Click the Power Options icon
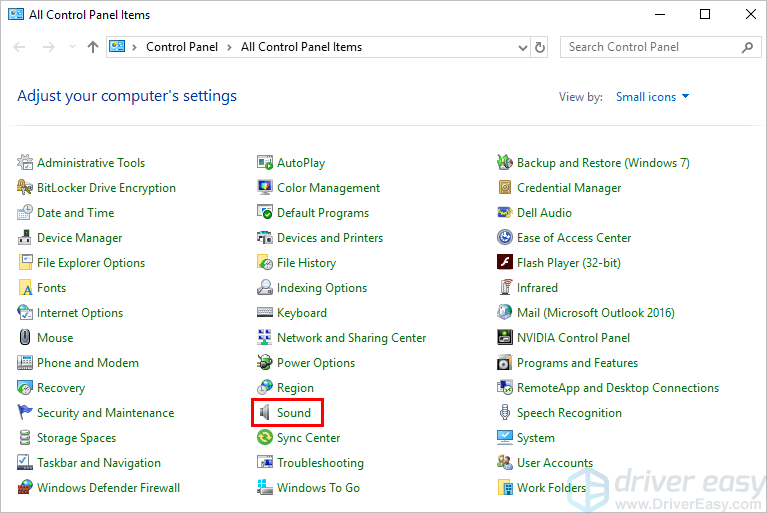Viewport: 767px width, 513px height. 265,363
